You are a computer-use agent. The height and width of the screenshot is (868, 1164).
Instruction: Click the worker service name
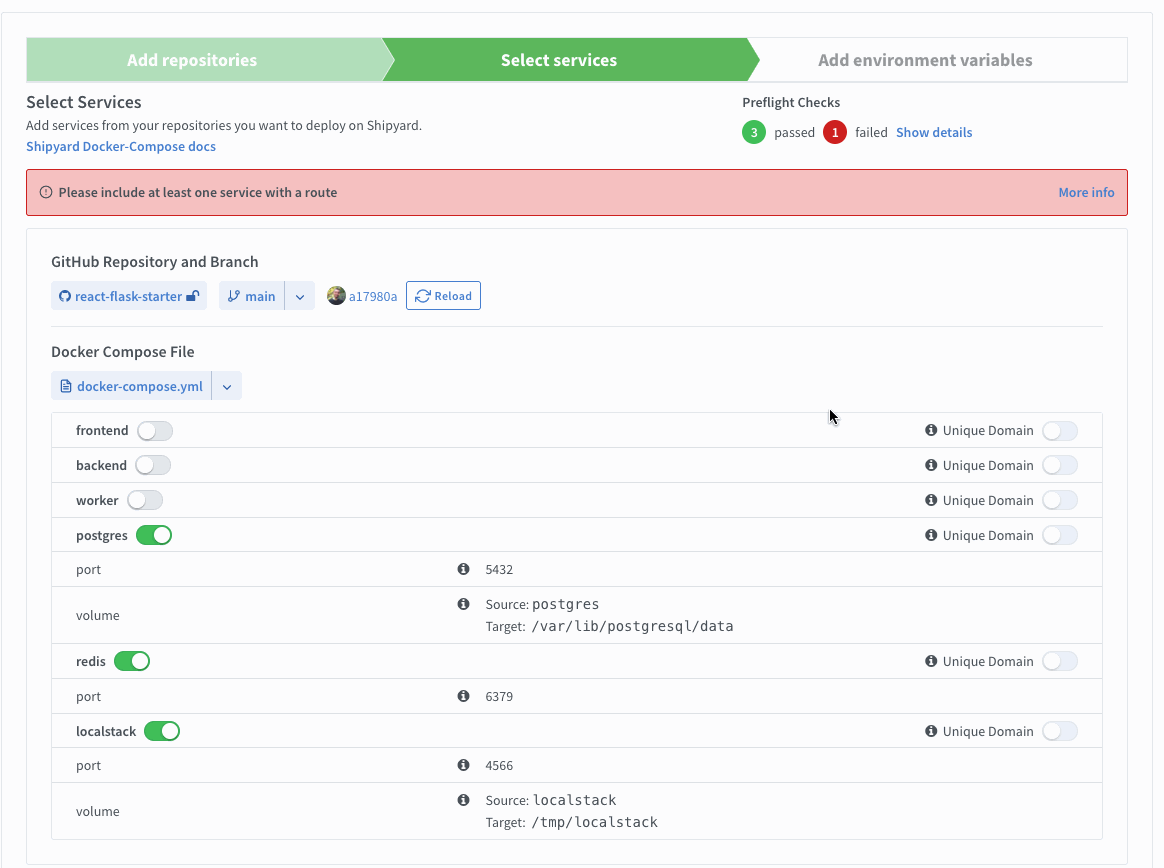click(x=97, y=500)
